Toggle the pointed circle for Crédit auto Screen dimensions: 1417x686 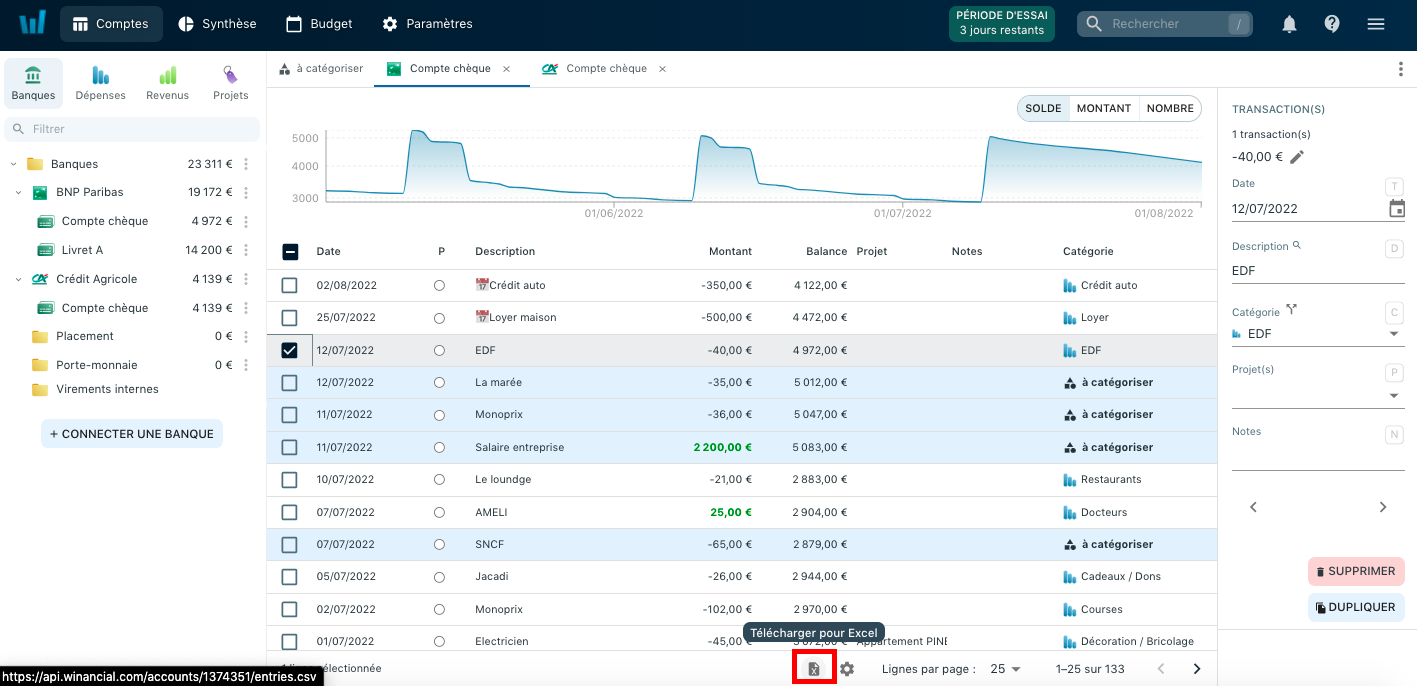click(439, 285)
